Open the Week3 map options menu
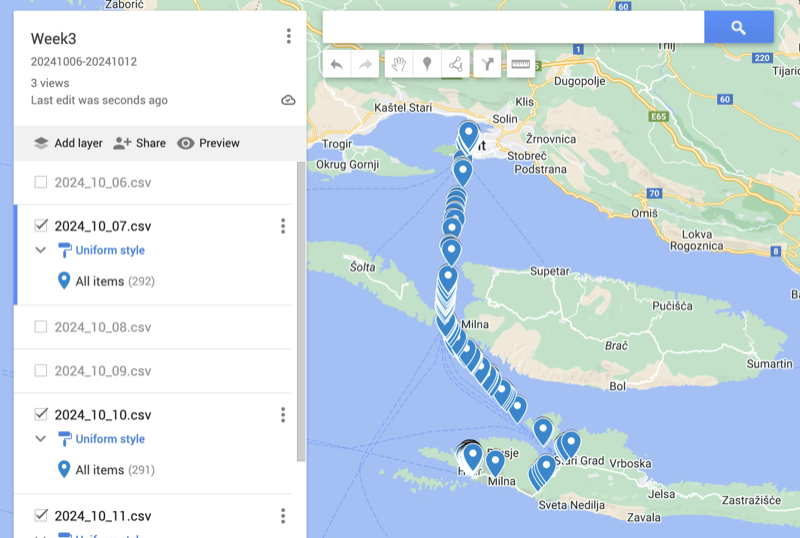This screenshot has height=538, width=800. 288,37
